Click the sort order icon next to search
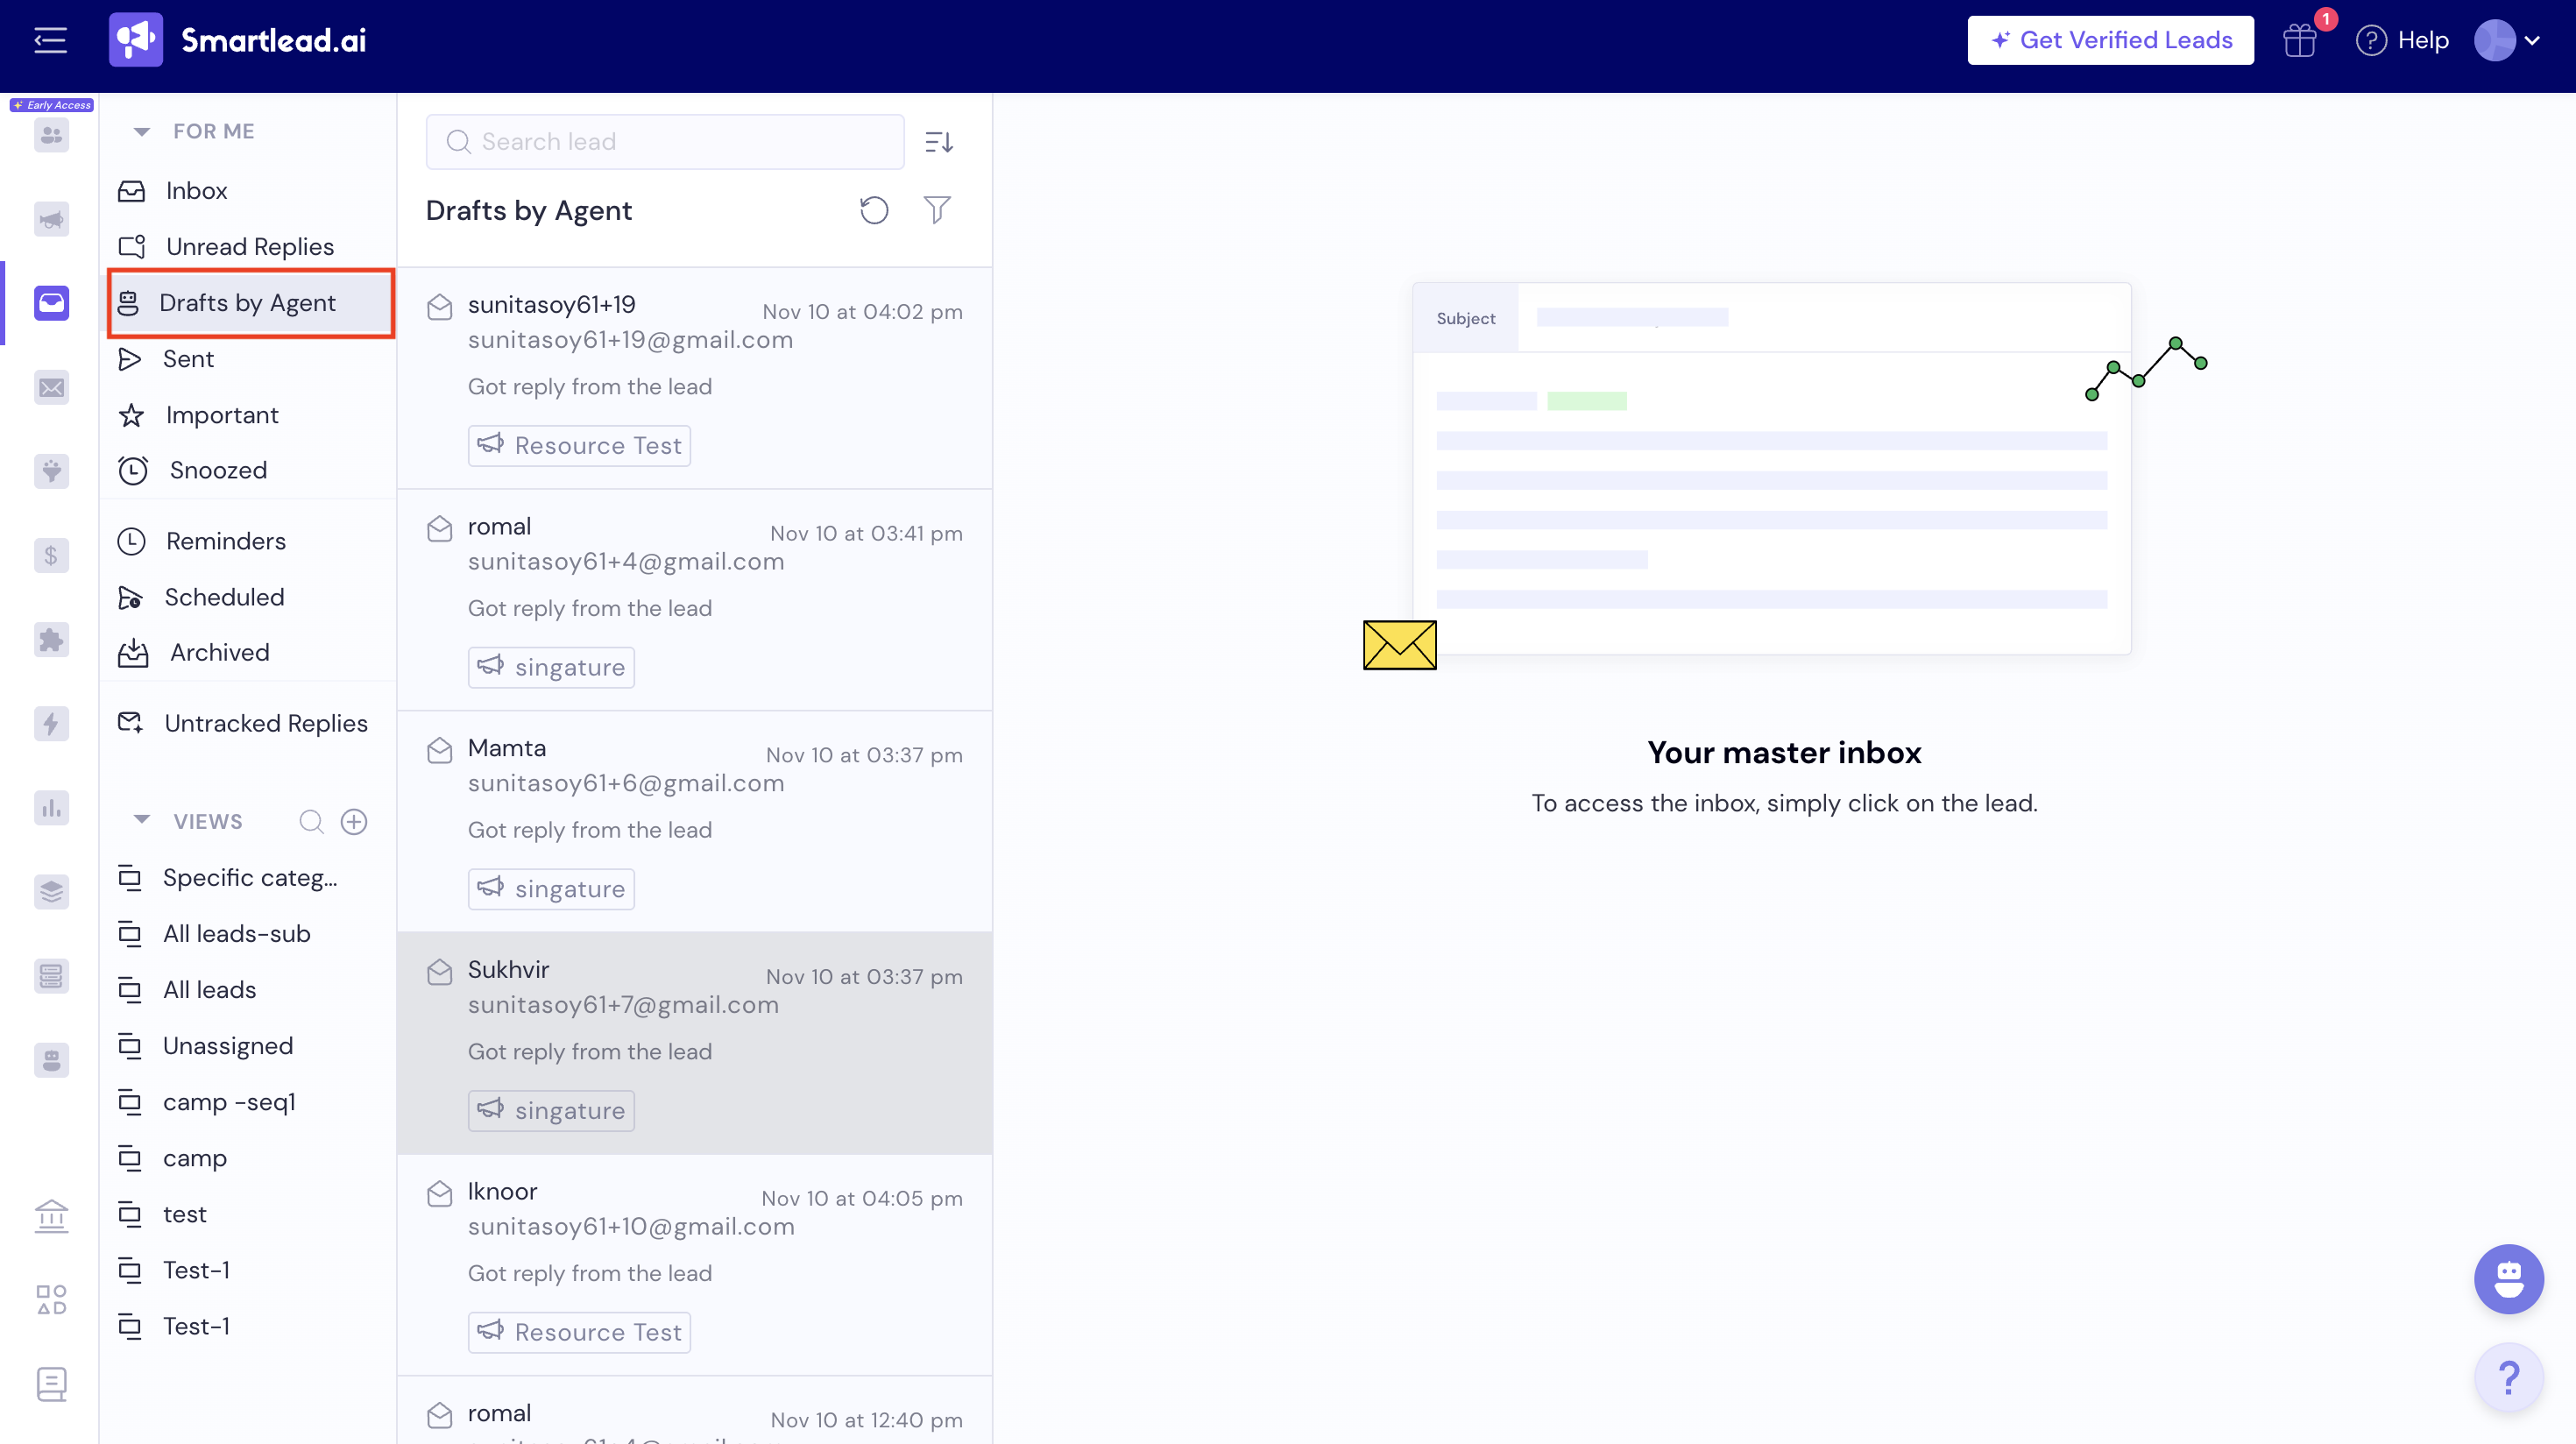Screen dimensions: 2576x1444 (x=938, y=142)
